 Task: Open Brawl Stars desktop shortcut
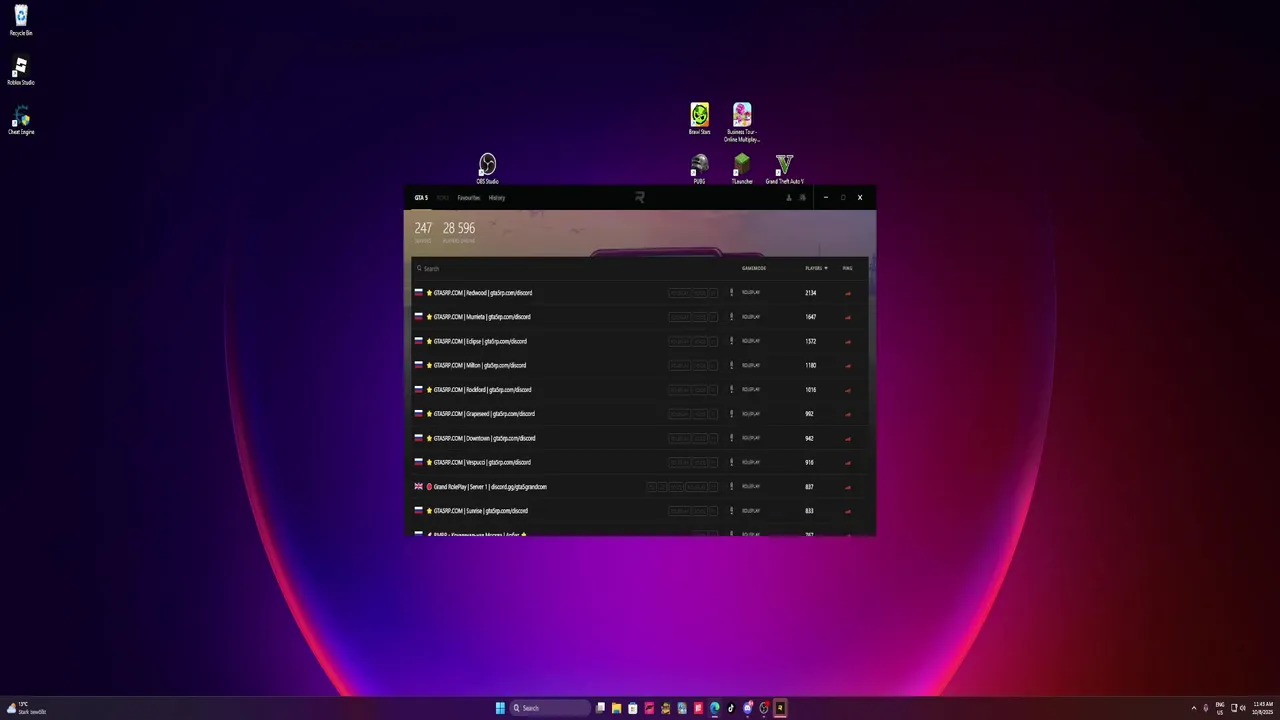coord(699,118)
